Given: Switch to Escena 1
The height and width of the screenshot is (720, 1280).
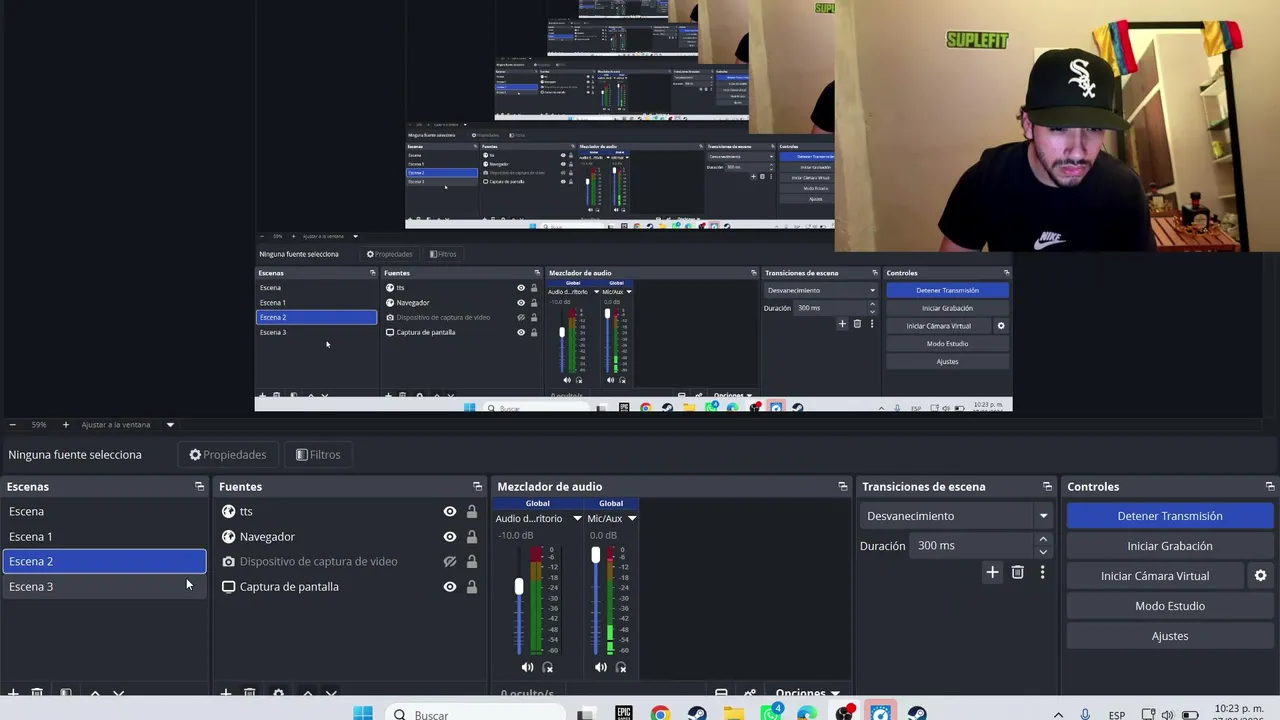Looking at the screenshot, I should point(104,537).
